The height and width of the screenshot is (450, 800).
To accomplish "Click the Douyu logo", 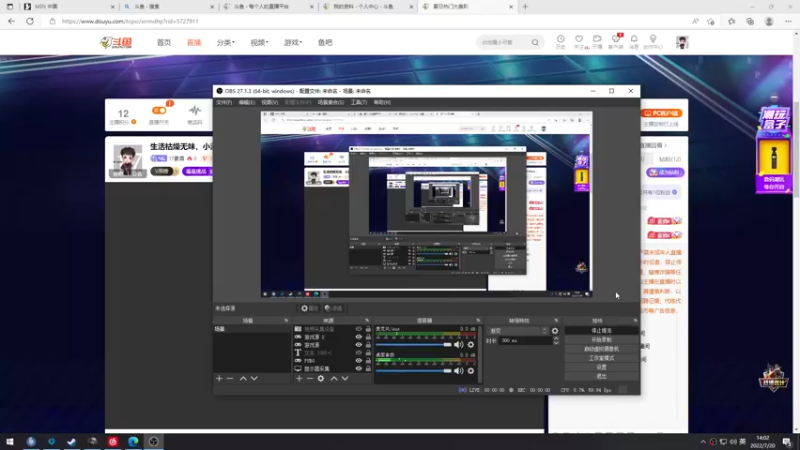I will tap(116, 42).
